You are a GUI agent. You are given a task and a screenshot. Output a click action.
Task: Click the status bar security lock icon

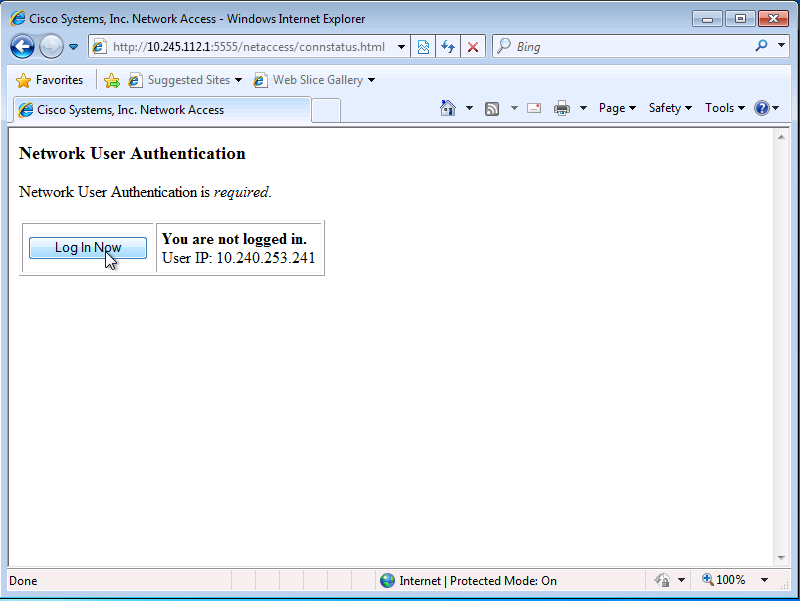(x=662, y=580)
